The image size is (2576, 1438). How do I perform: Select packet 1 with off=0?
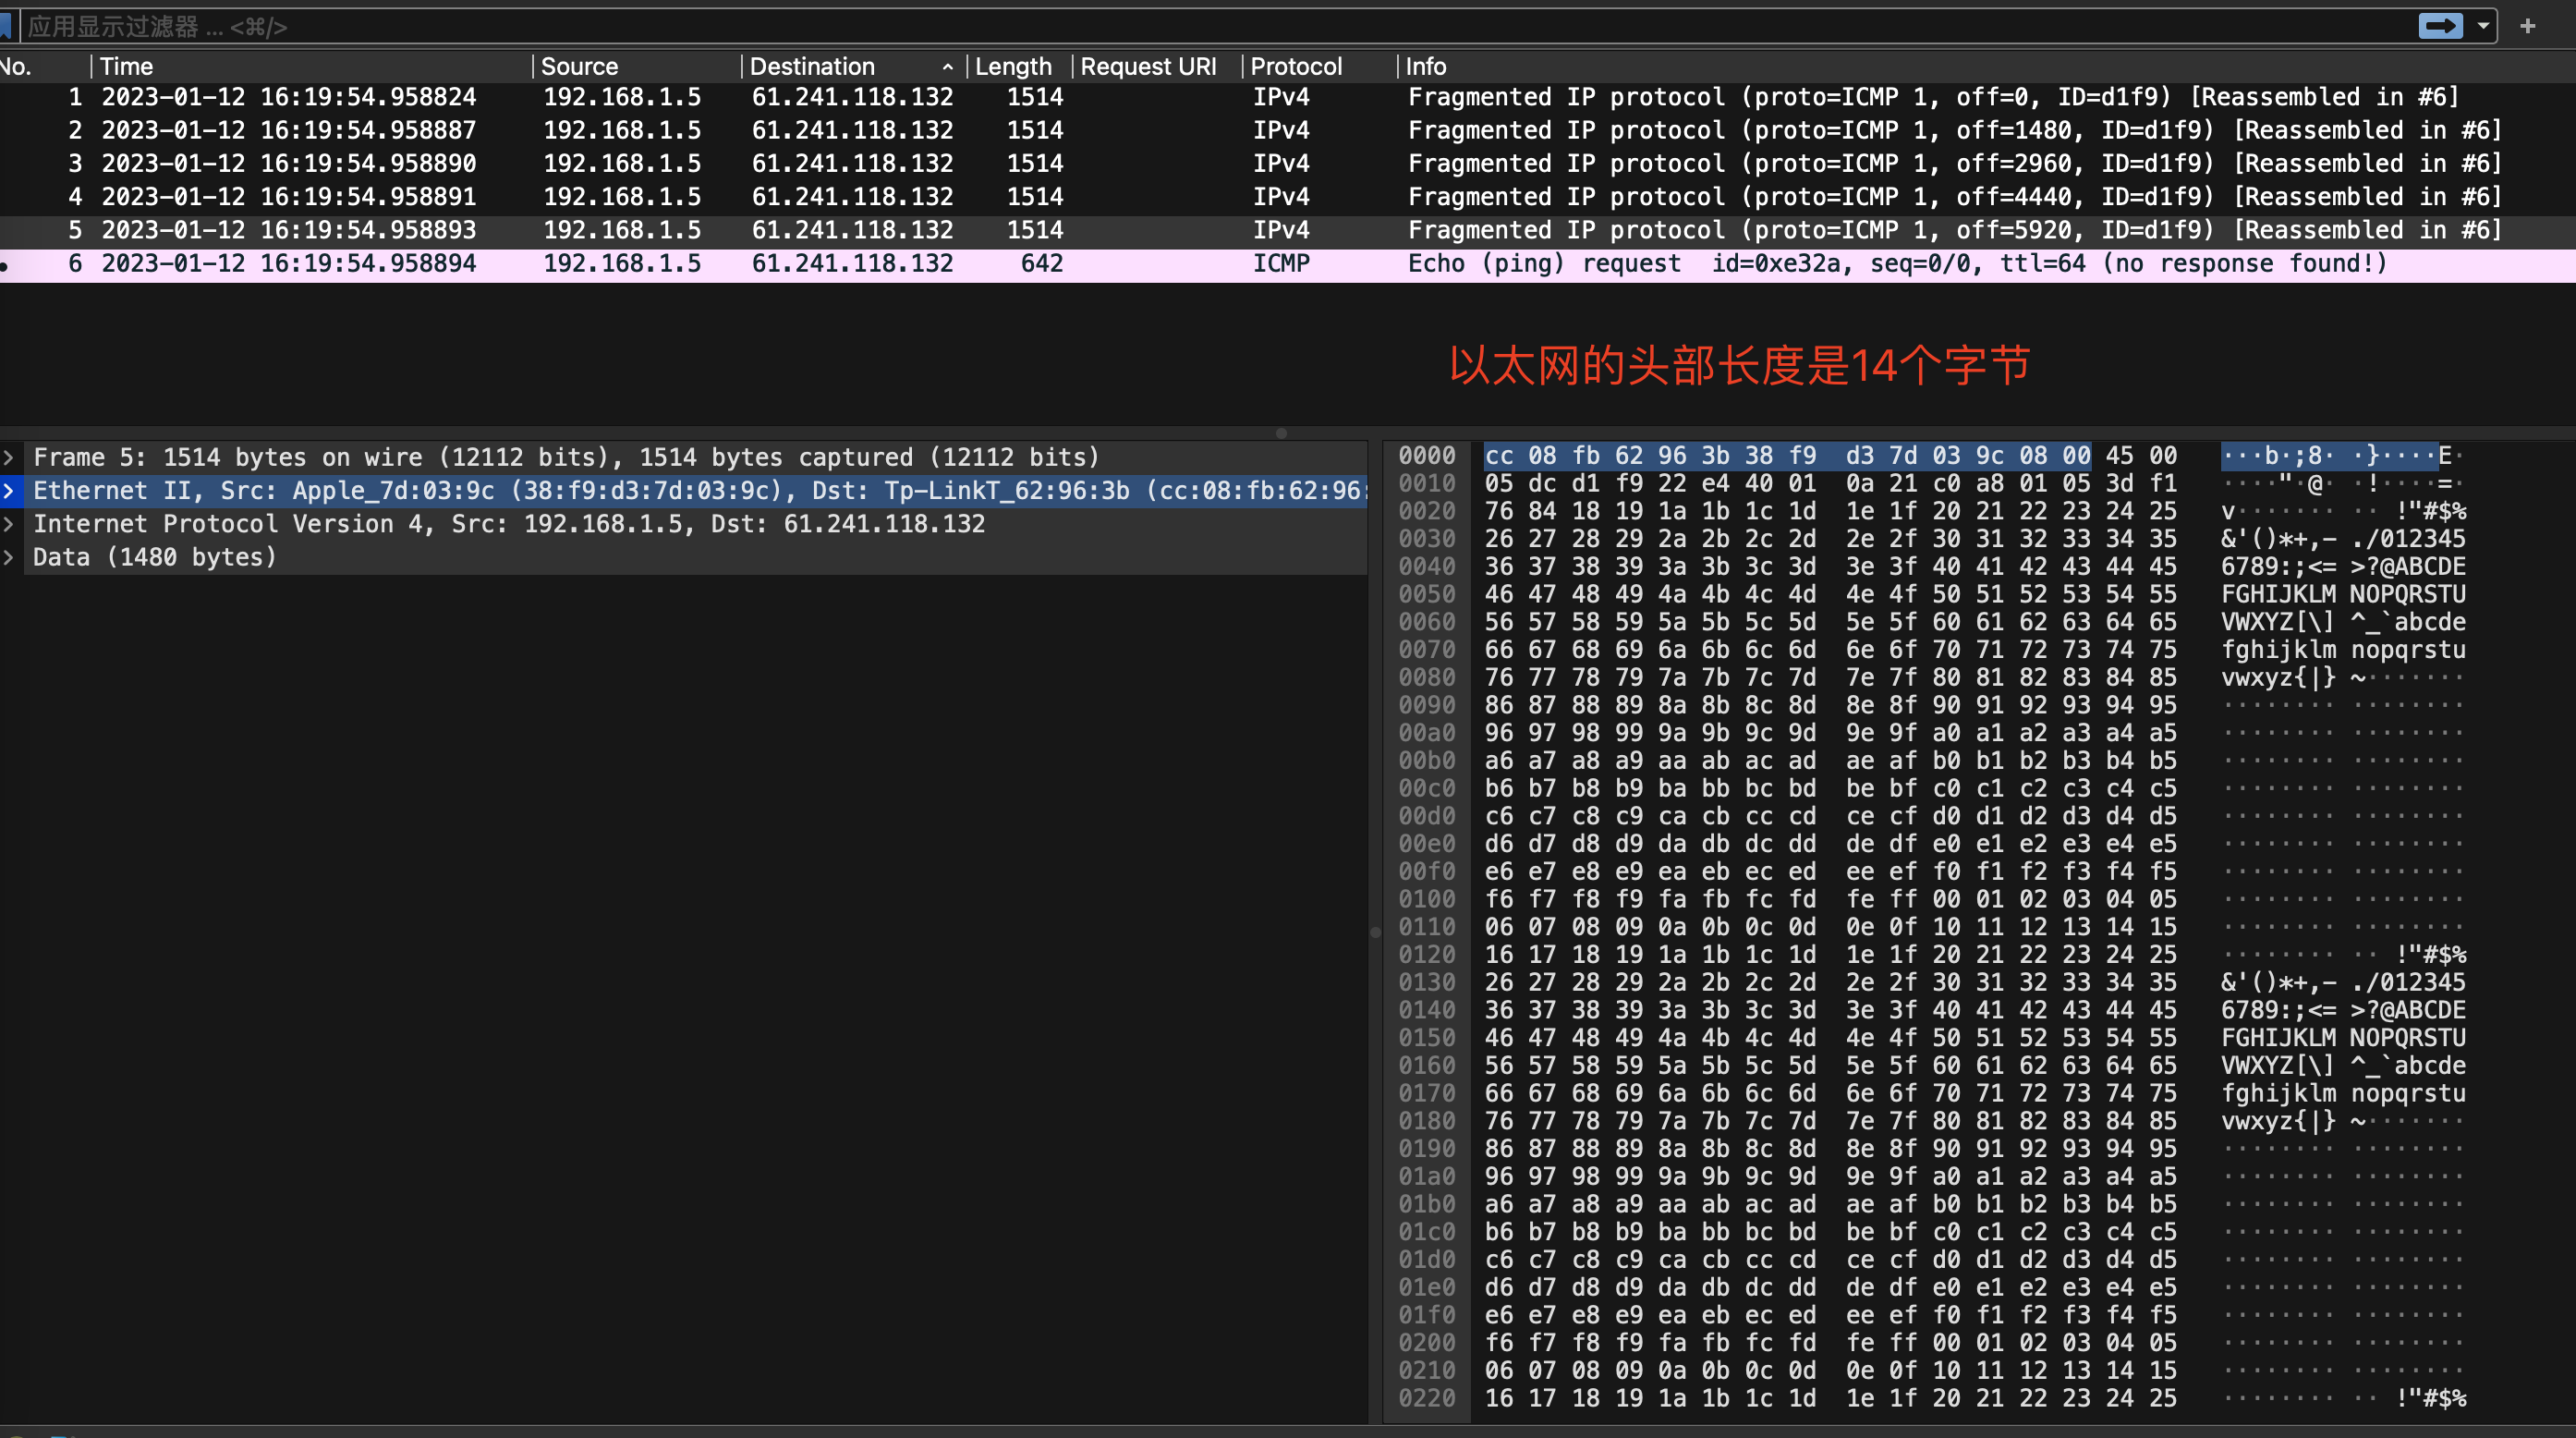[1288, 97]
